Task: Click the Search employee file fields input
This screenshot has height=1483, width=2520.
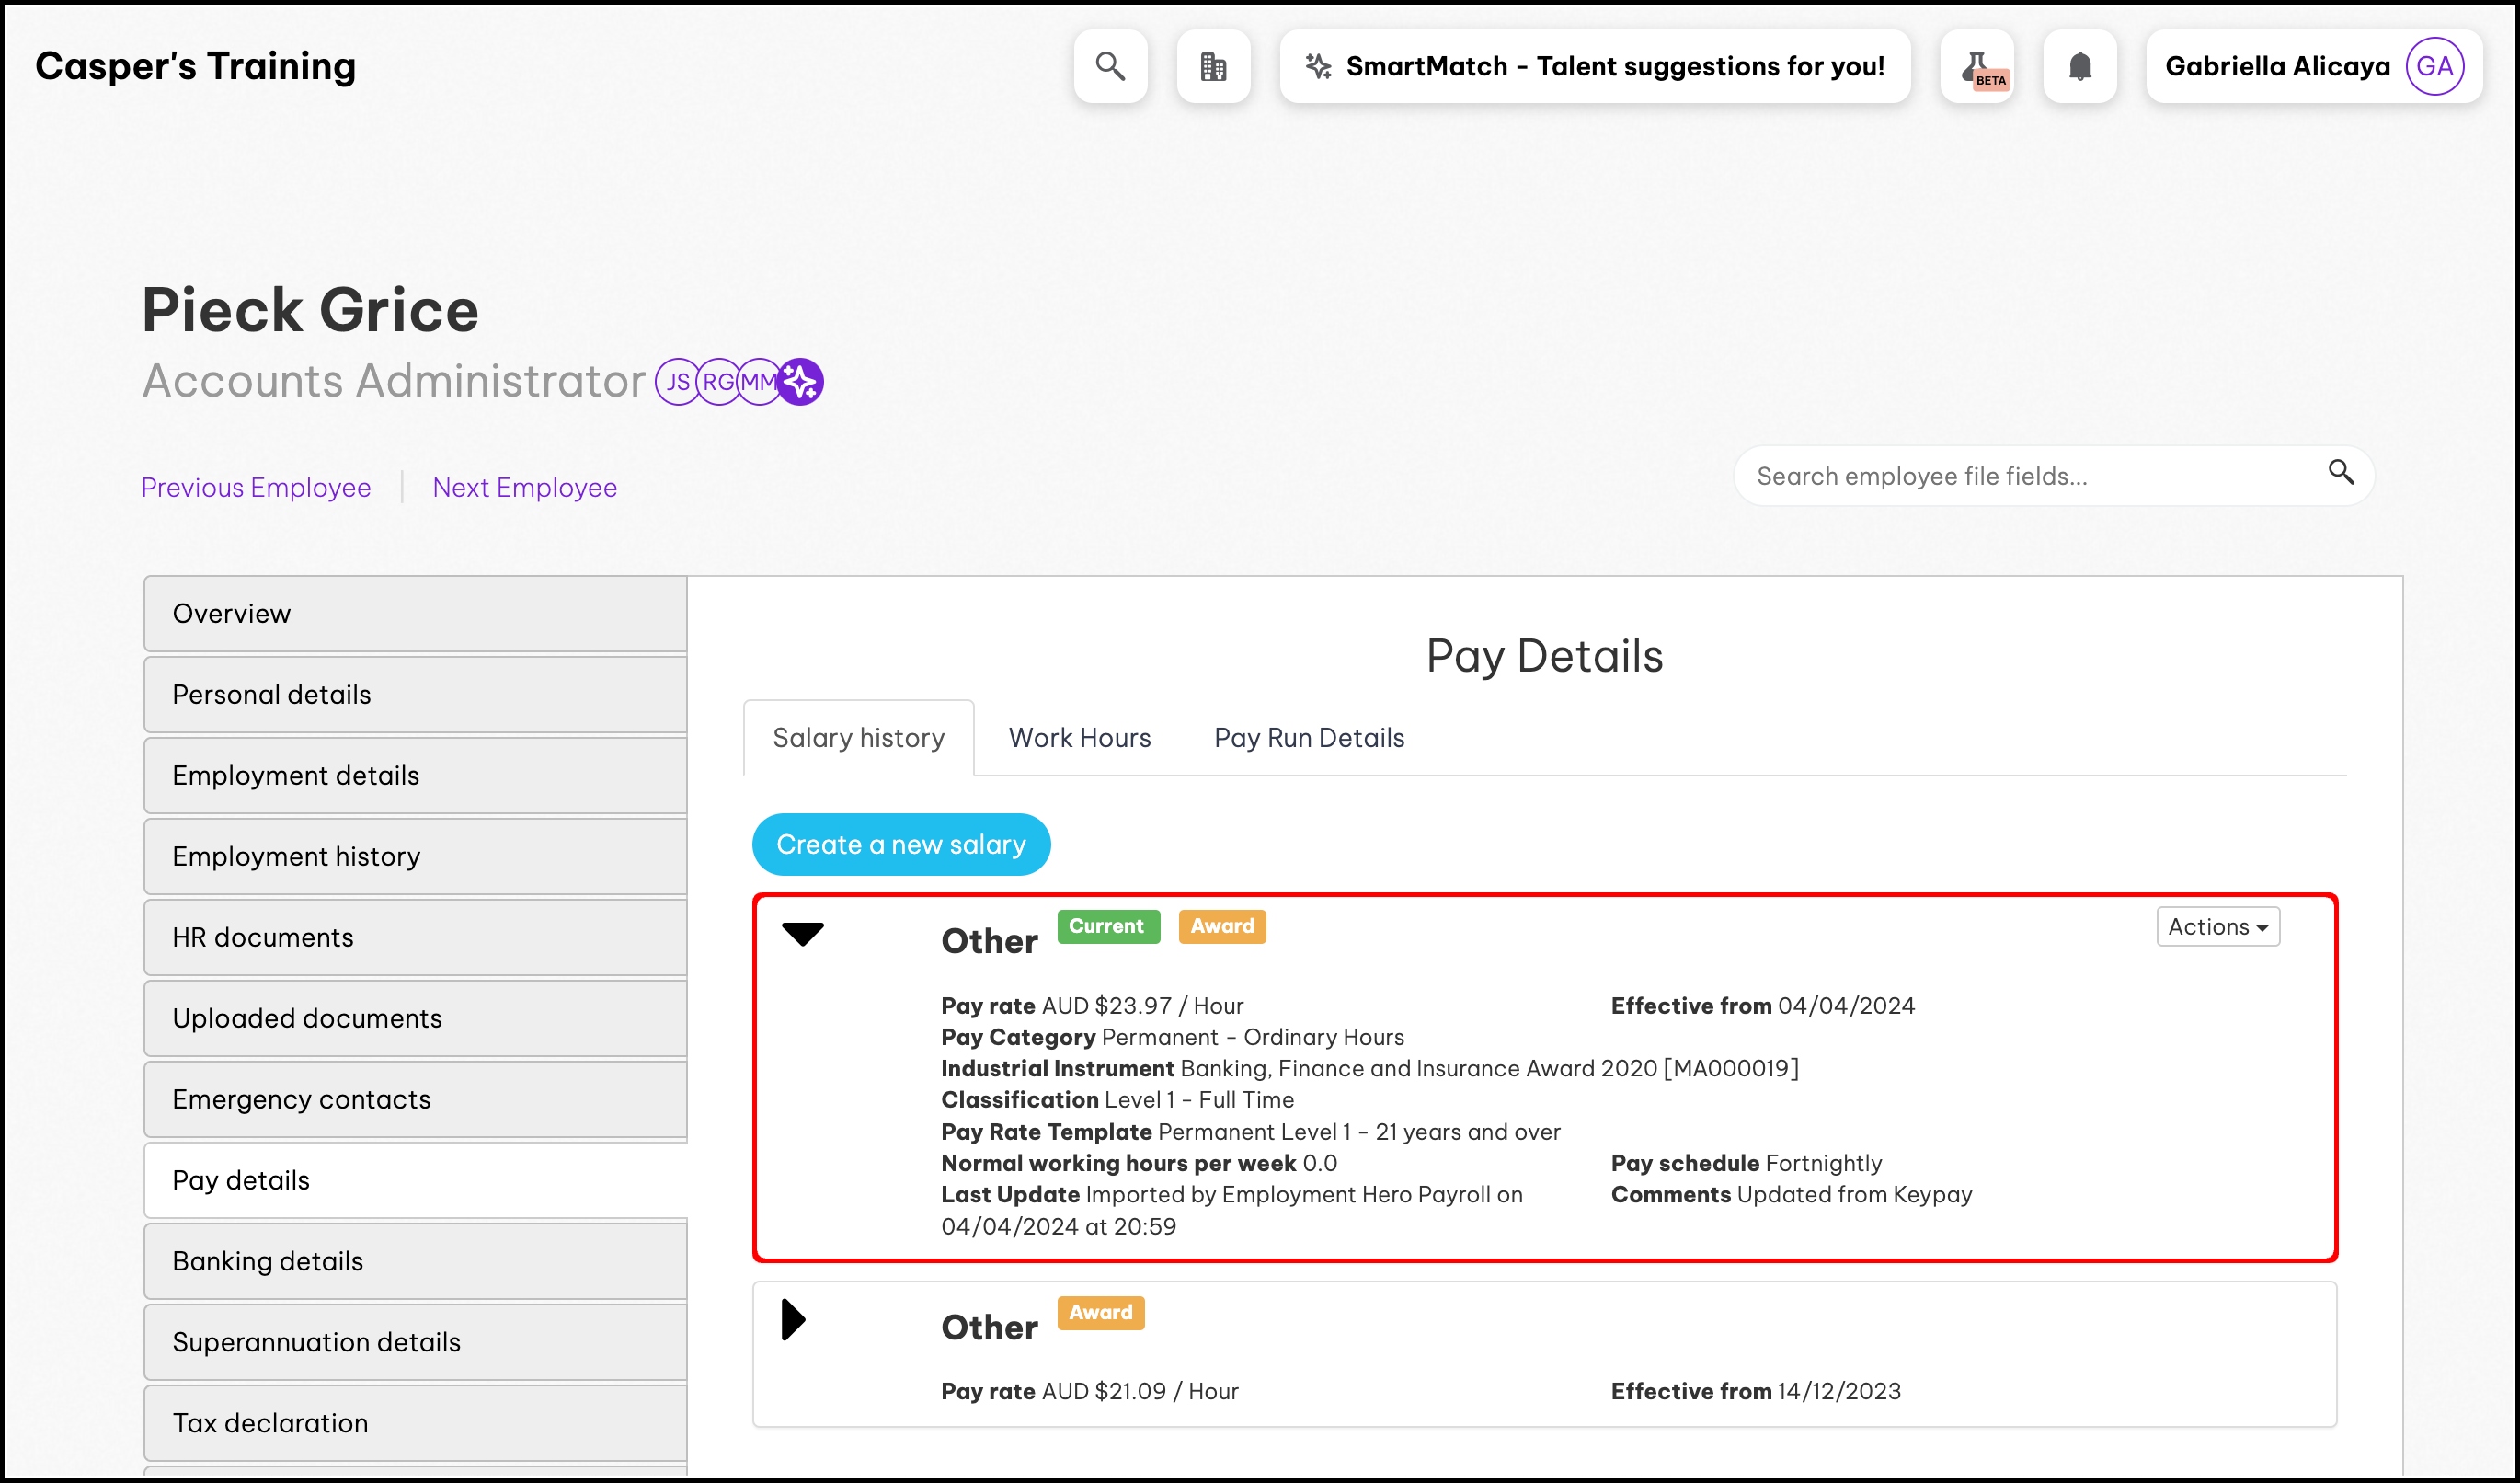Action: [2030, 476]
